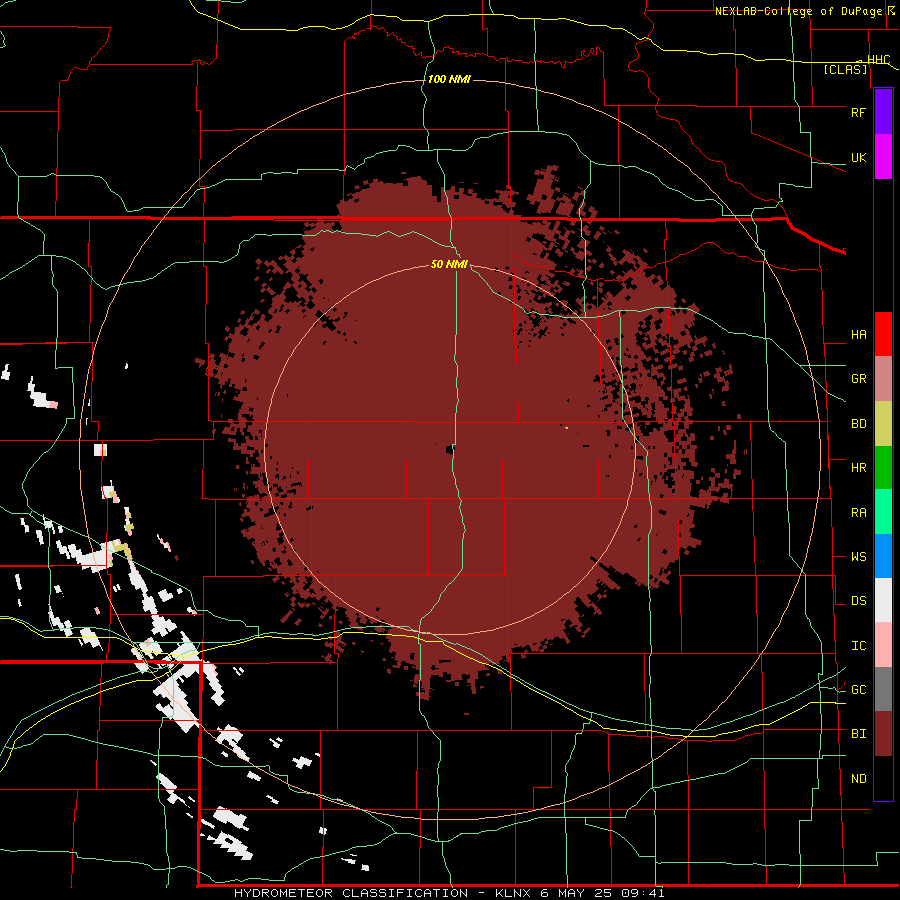Image resolution: width=900 pixels, height=900 pixels.
Task: Click the ND legend label
Action: 858,779
